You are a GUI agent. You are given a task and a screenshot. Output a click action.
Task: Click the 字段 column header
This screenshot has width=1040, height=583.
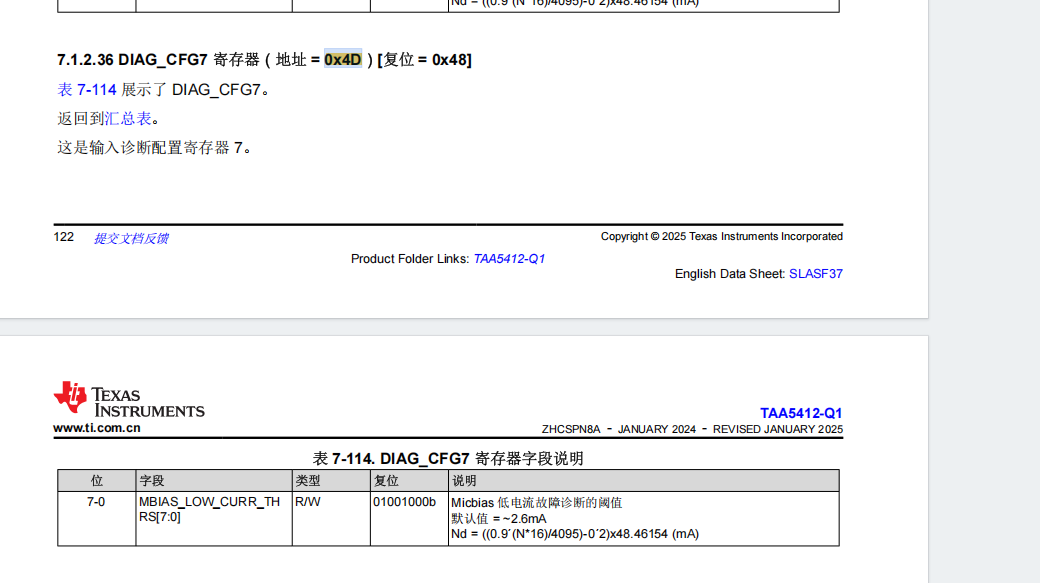(214, 481)
